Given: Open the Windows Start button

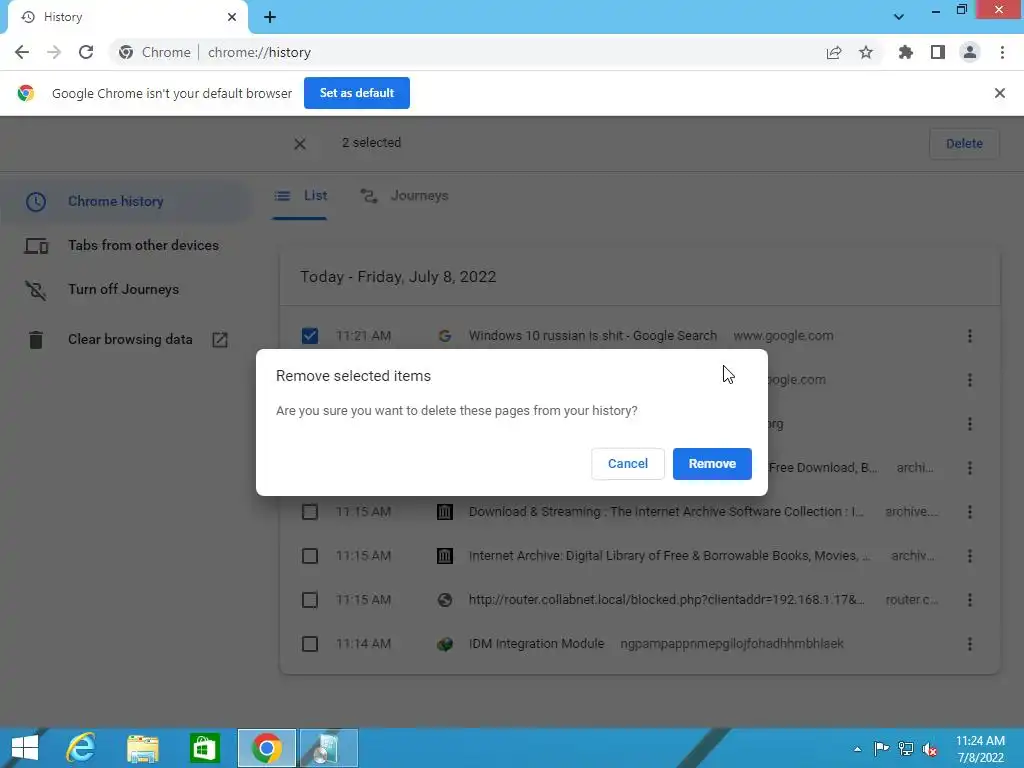Looking at the screenshot, I should 25,748.
